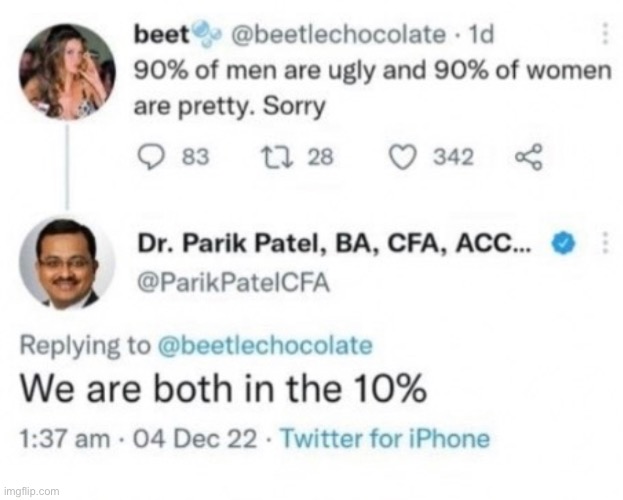Open three-dot menu on beet's tweet
This screenshot has height=500, width=623.
[x=605, y=34]
